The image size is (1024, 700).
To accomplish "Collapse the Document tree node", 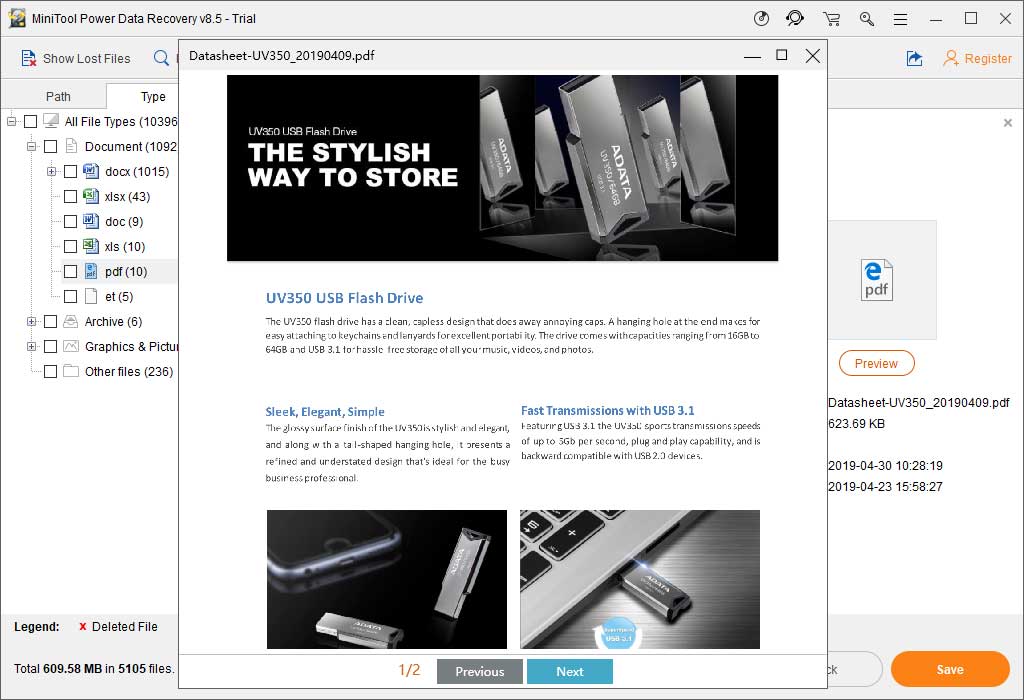I will click(x=32, y=147).
